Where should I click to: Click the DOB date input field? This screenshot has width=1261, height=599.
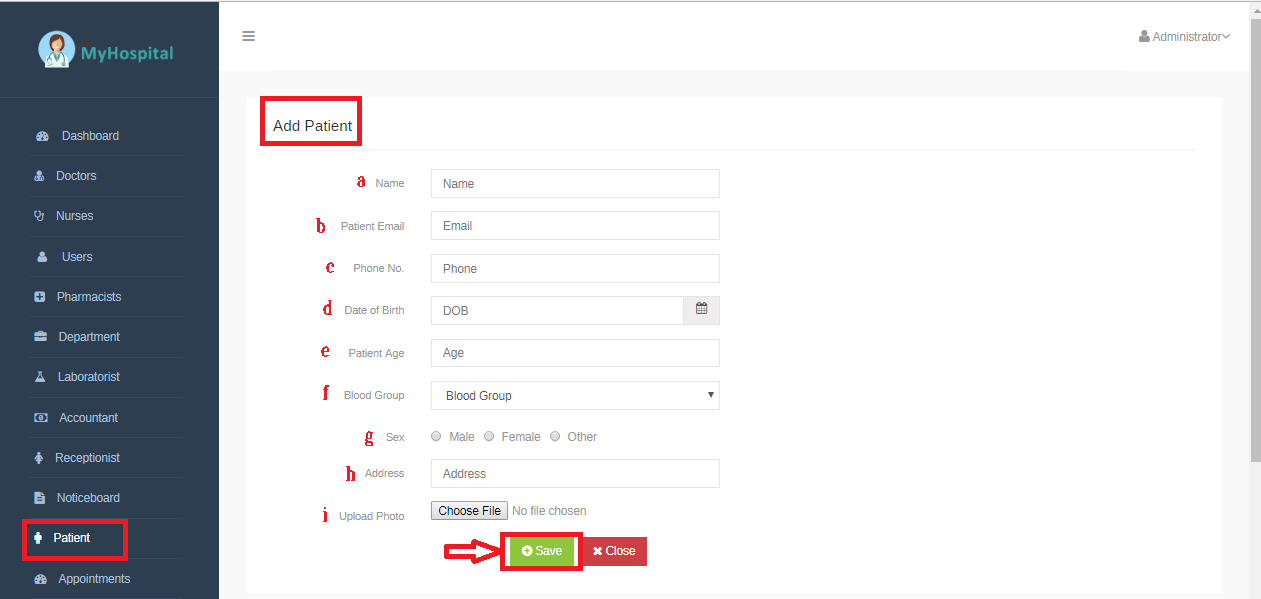point(557,310)
